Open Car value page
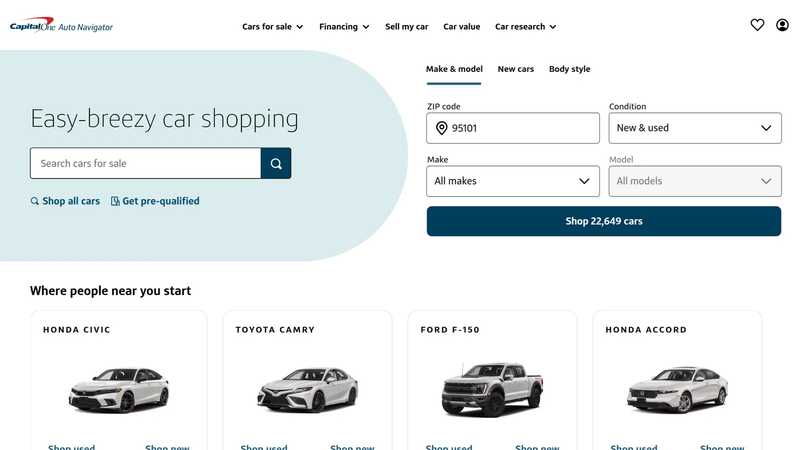Screen dimensions: 800x450 tap(461, 27)
